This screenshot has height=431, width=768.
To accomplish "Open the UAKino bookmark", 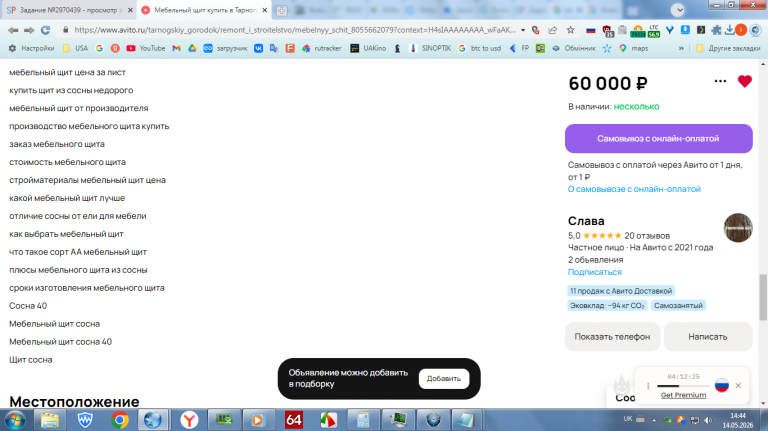I will (x=368, y=48).
